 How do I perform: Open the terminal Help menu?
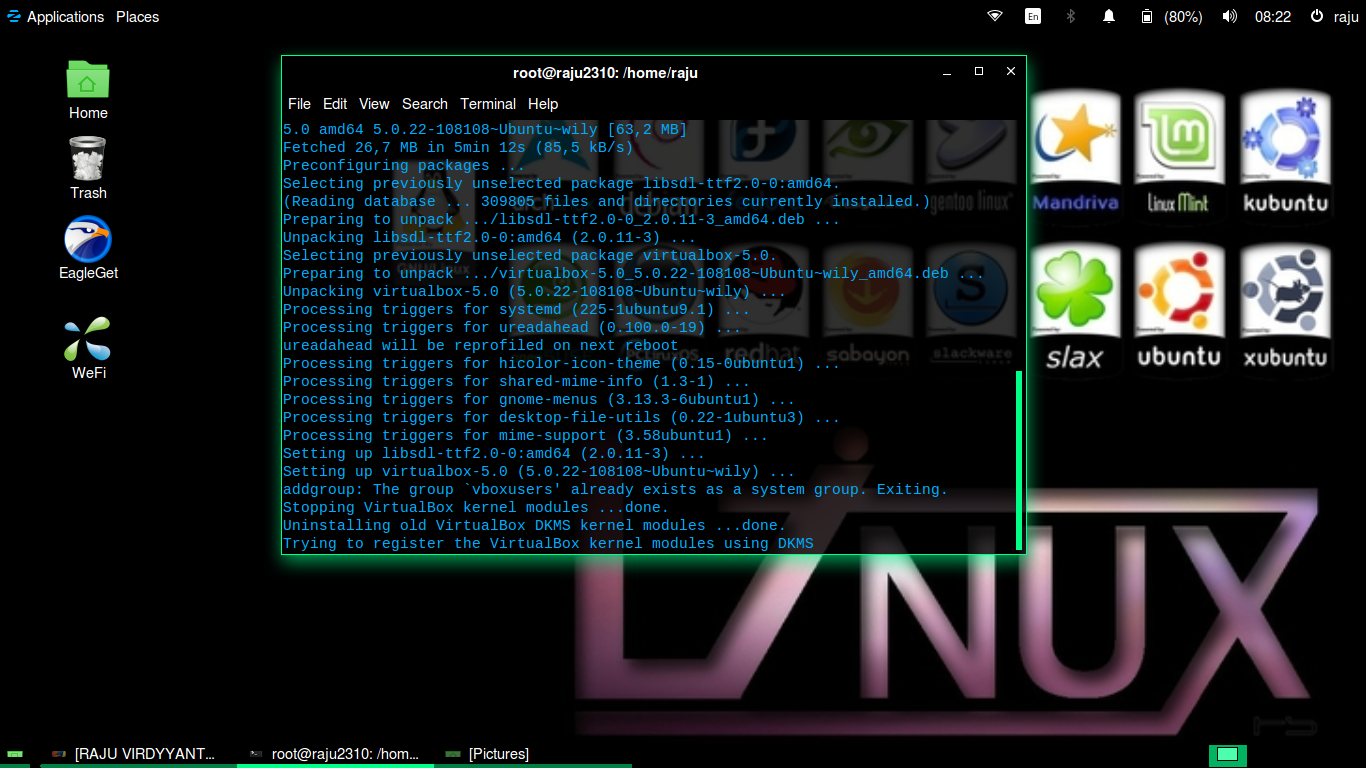pos(543,104)
